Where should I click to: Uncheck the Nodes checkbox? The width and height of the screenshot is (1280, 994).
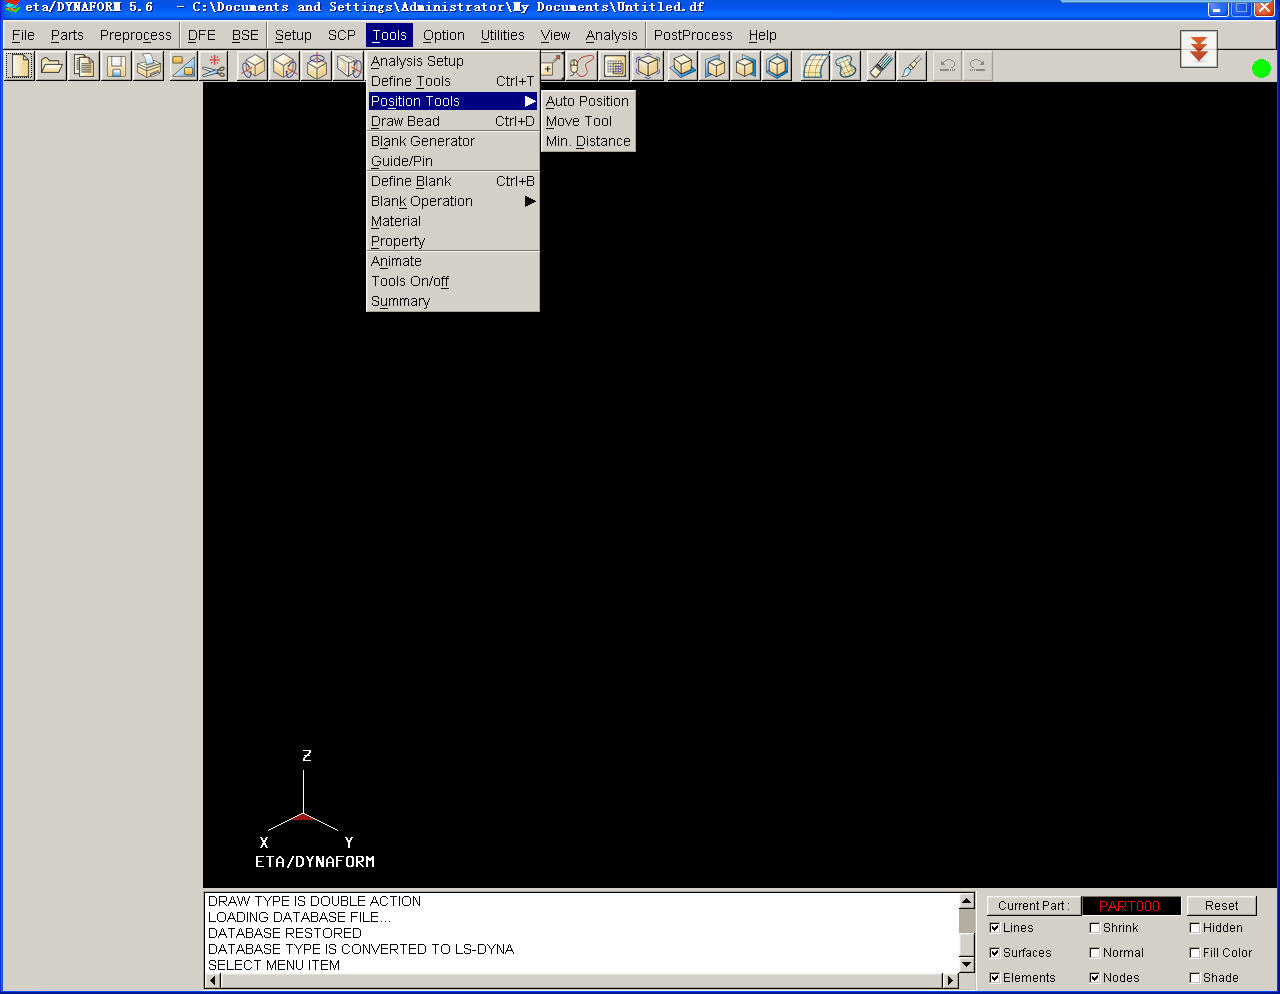1094,978
